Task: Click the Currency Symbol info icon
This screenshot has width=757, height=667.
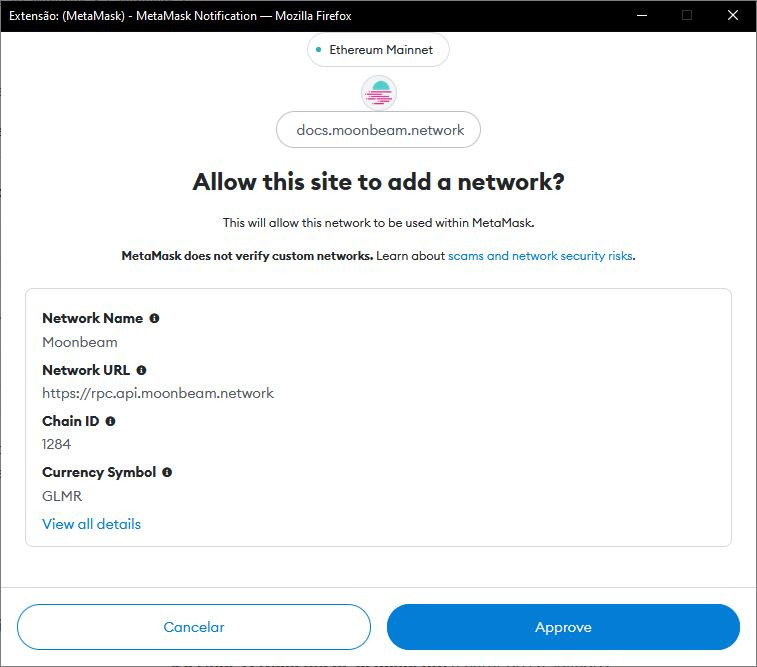Action: [167, 472]
